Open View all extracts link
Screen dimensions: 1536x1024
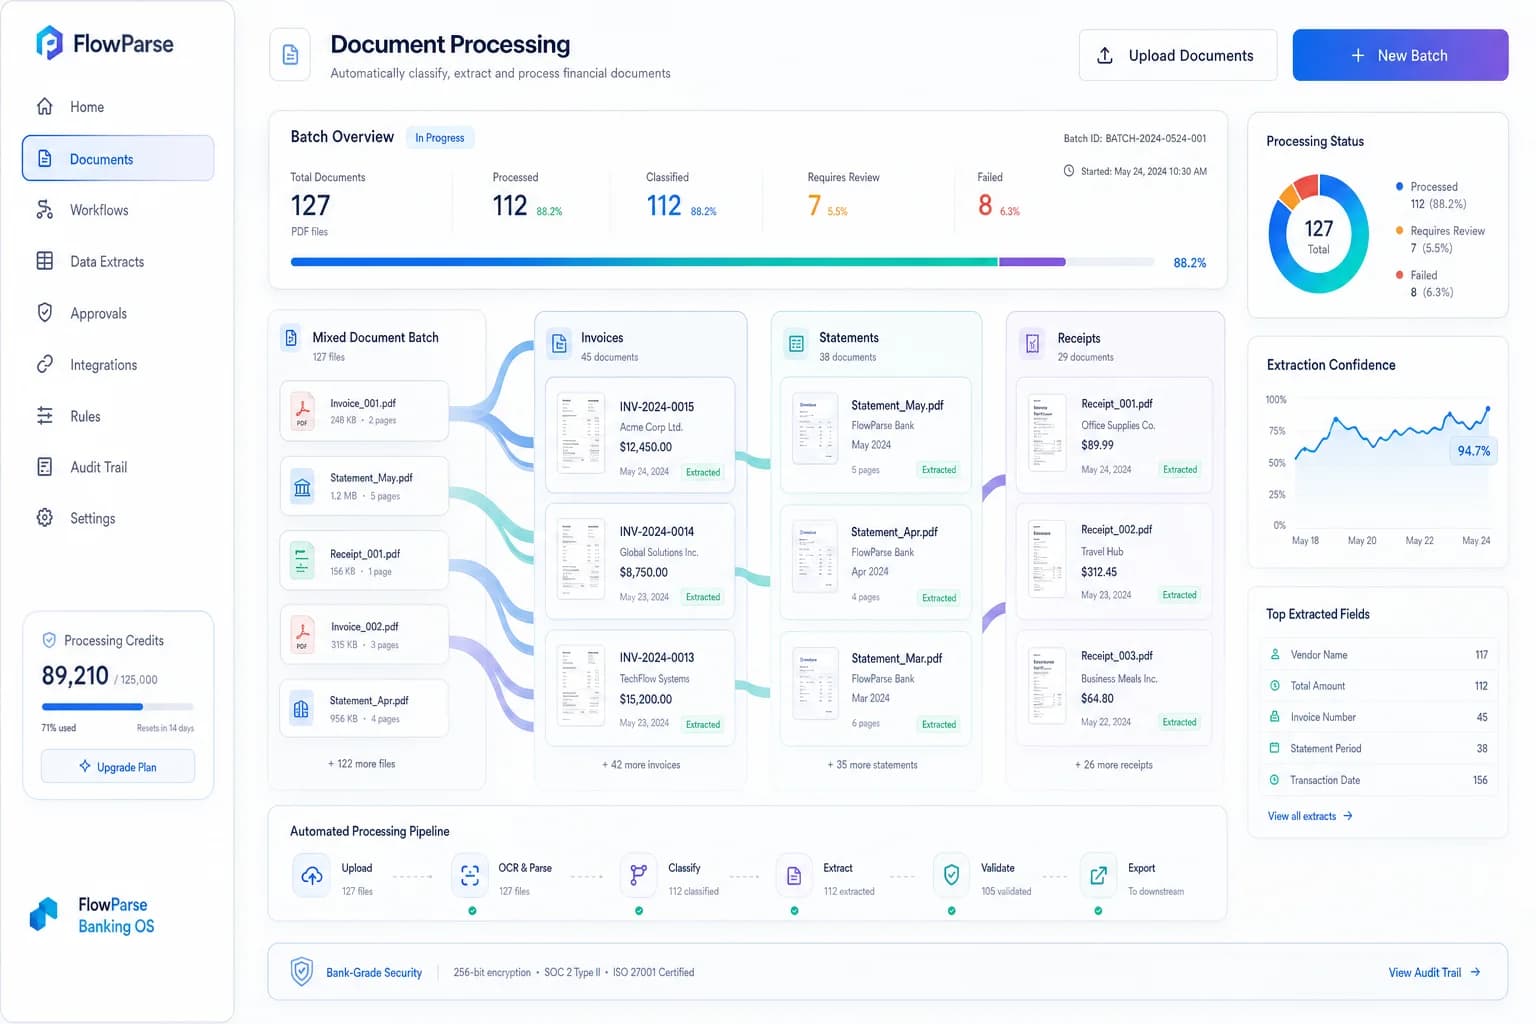[1310, 816]
